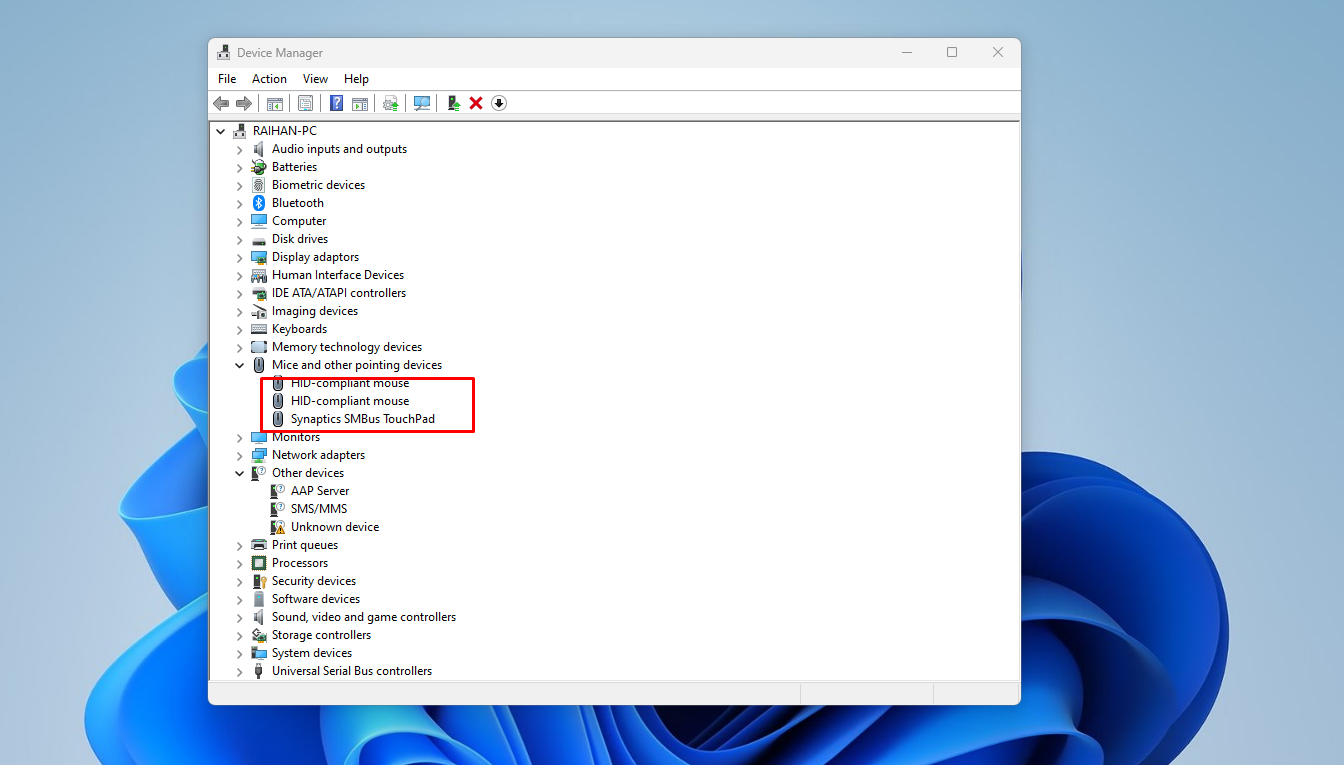Expand Sound, video and game controllers
This screenshot has width=1344, height=765.
(240, 617)
